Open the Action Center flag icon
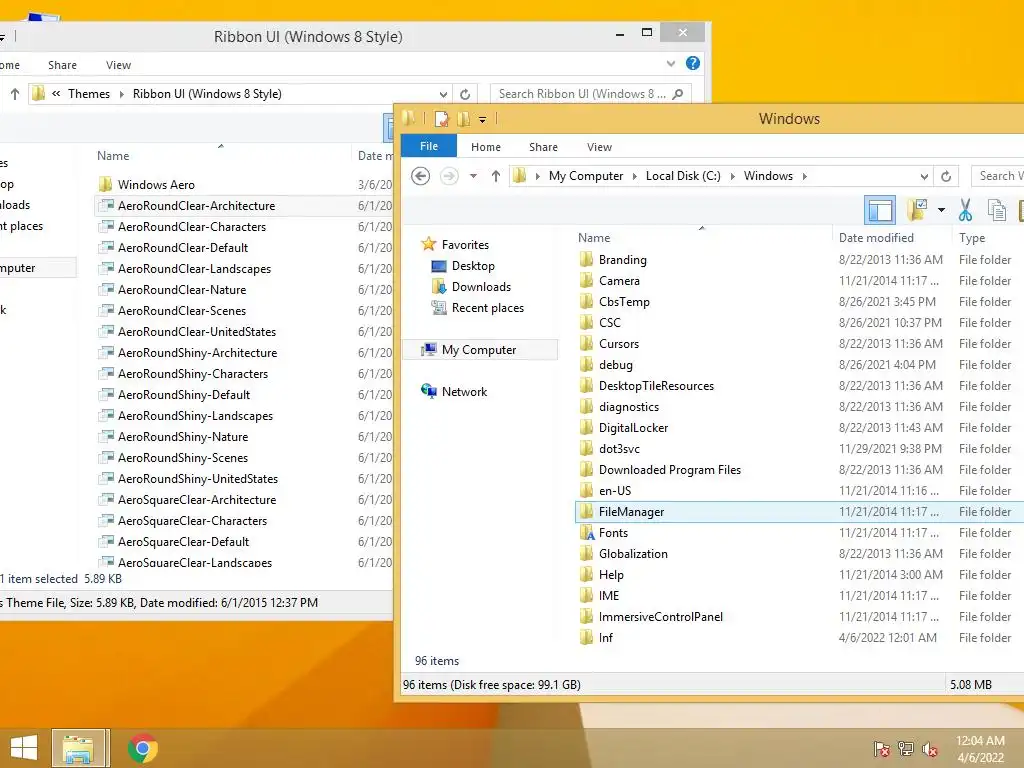This screenshot has width=1024, height=768. (x=881, y=748)
